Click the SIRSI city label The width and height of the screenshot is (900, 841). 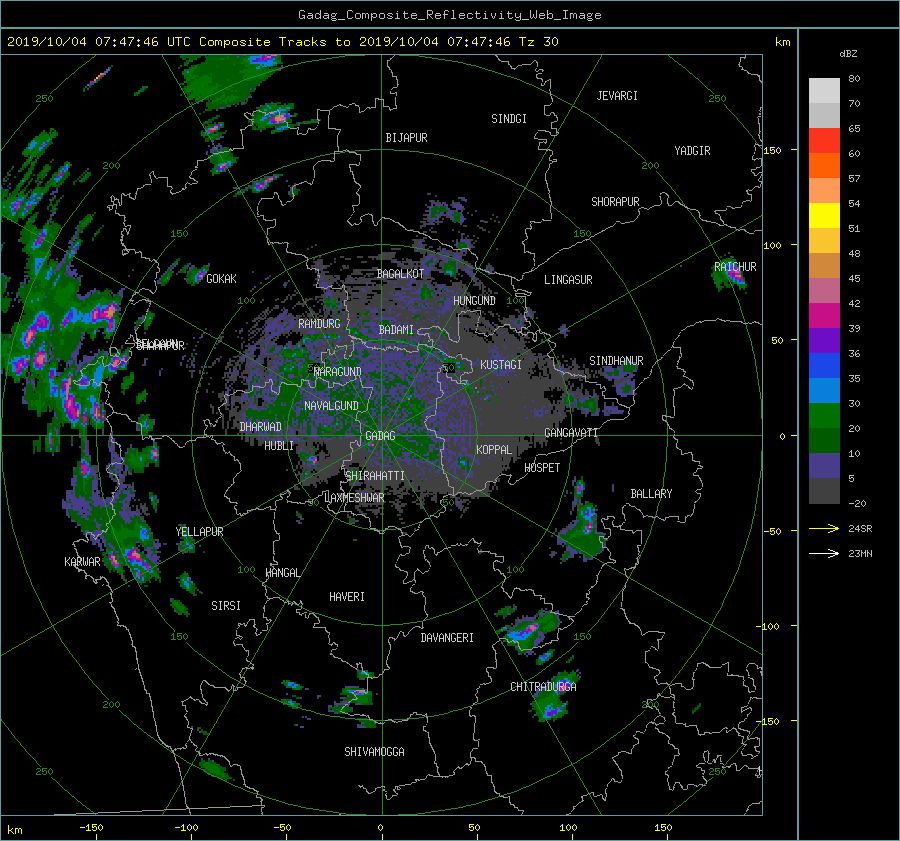click(x=226, y=606)
